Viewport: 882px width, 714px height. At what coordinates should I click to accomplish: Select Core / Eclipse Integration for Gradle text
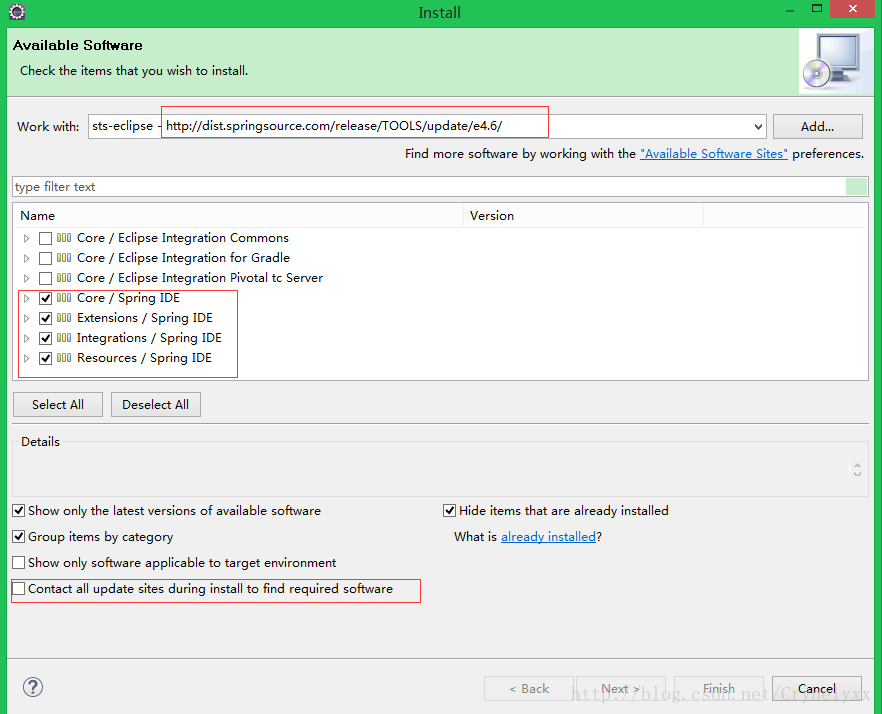[x=183, y=258]
